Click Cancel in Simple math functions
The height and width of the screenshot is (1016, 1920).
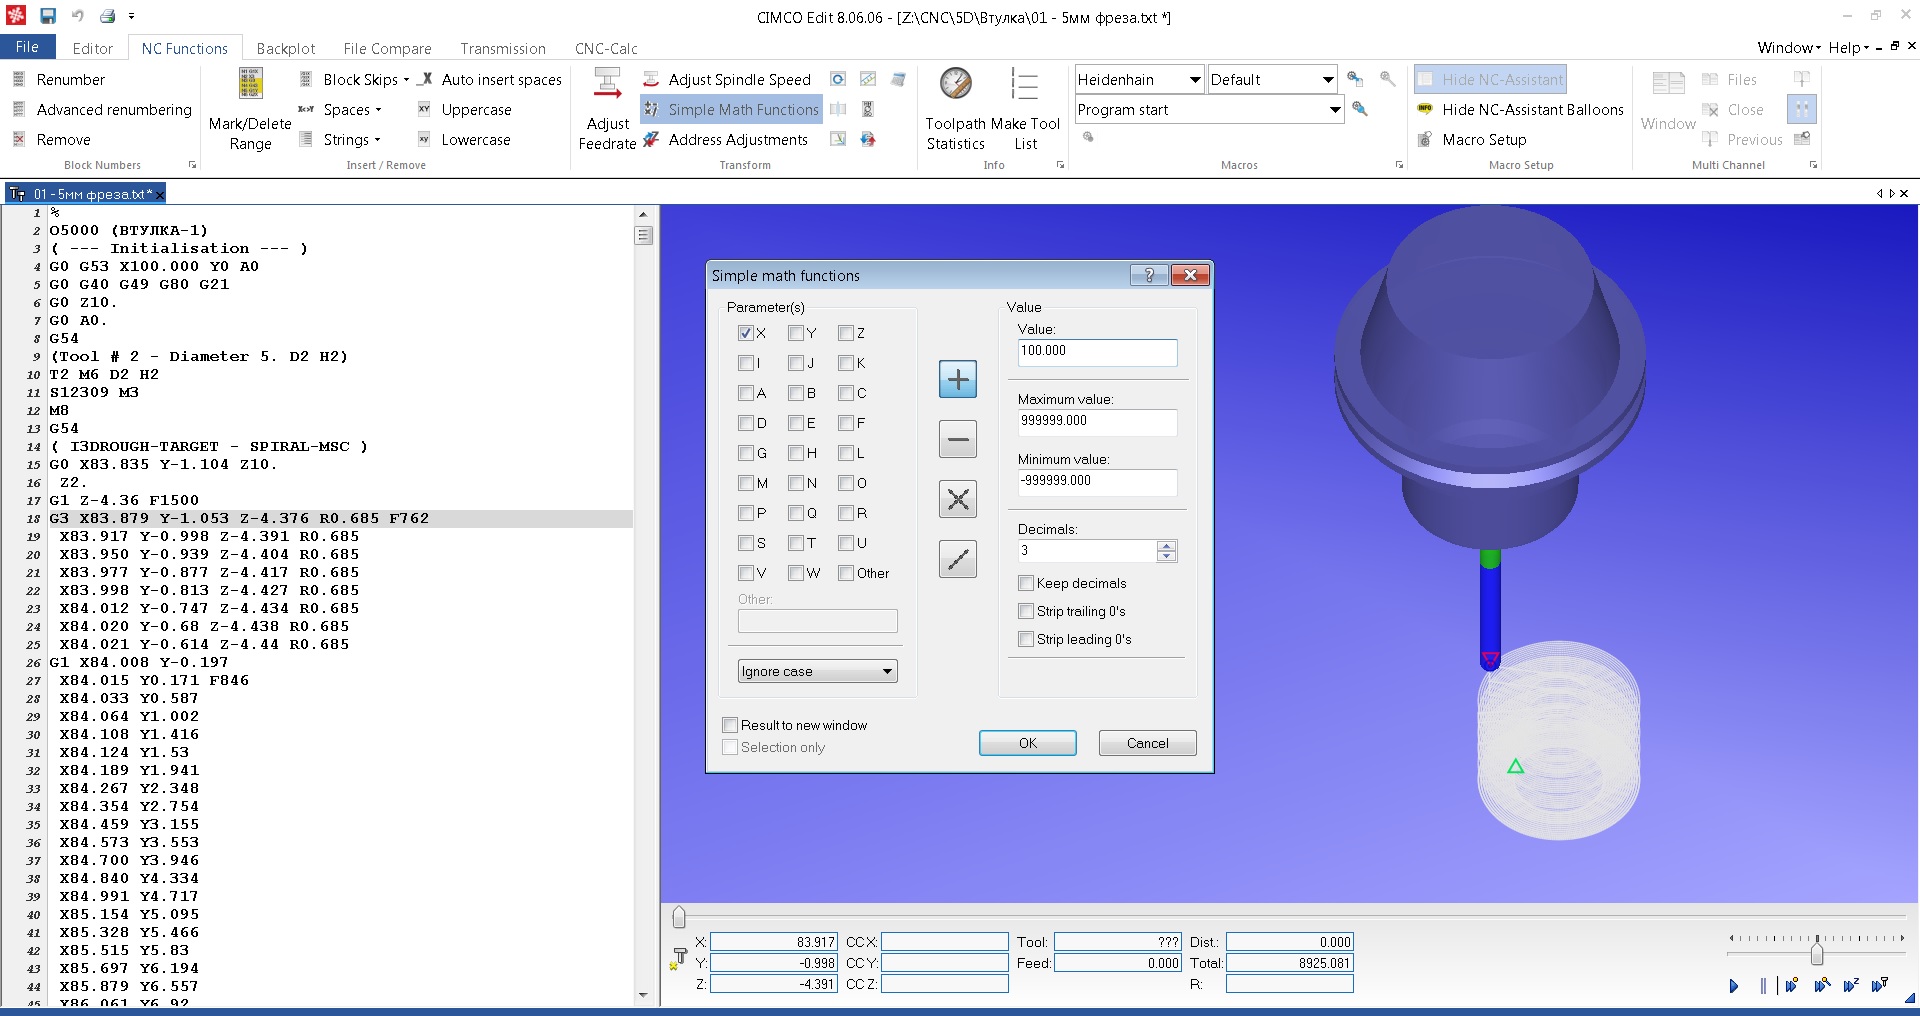tap(1148, 743)
